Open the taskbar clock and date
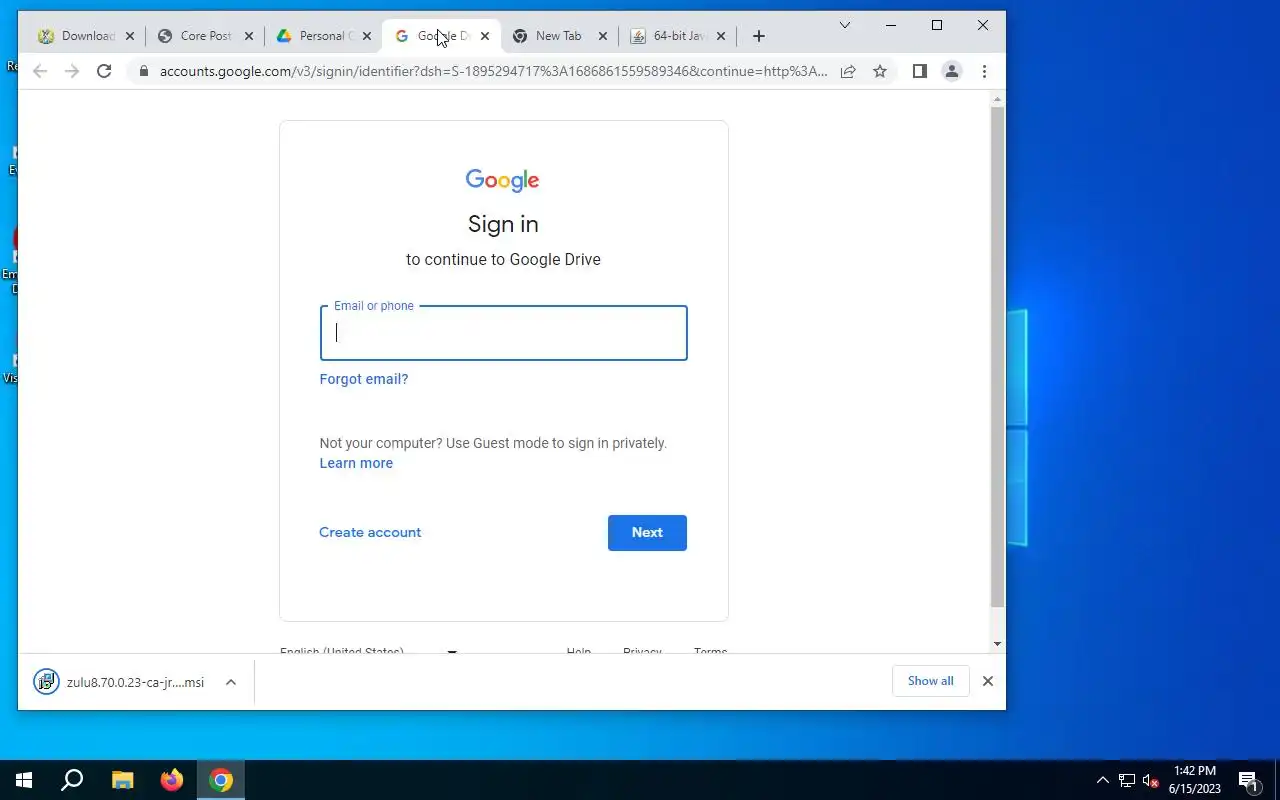The image size is (1280, 800). tap(1195, 780)
